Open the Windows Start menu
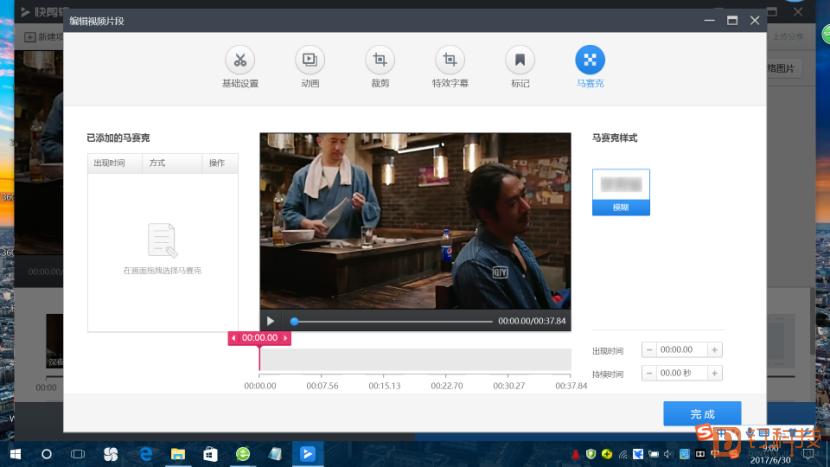This screenshot has height=467, width=830. click(x=15, y=454)
